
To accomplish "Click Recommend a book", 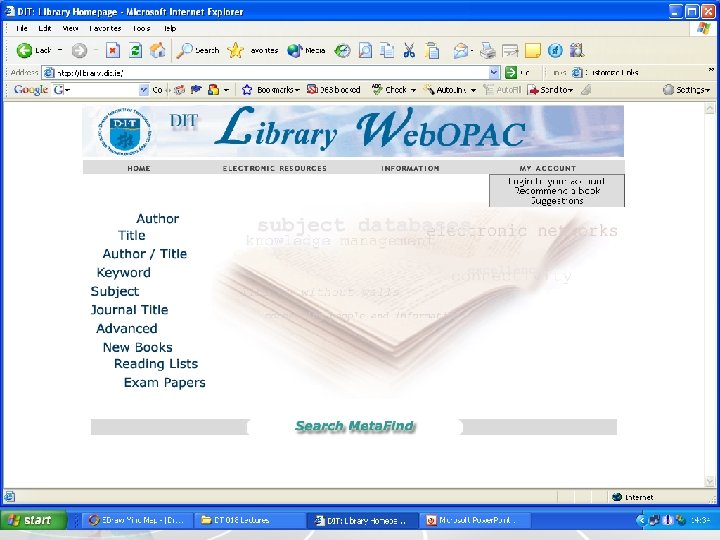I will click(x=557, y=191).
